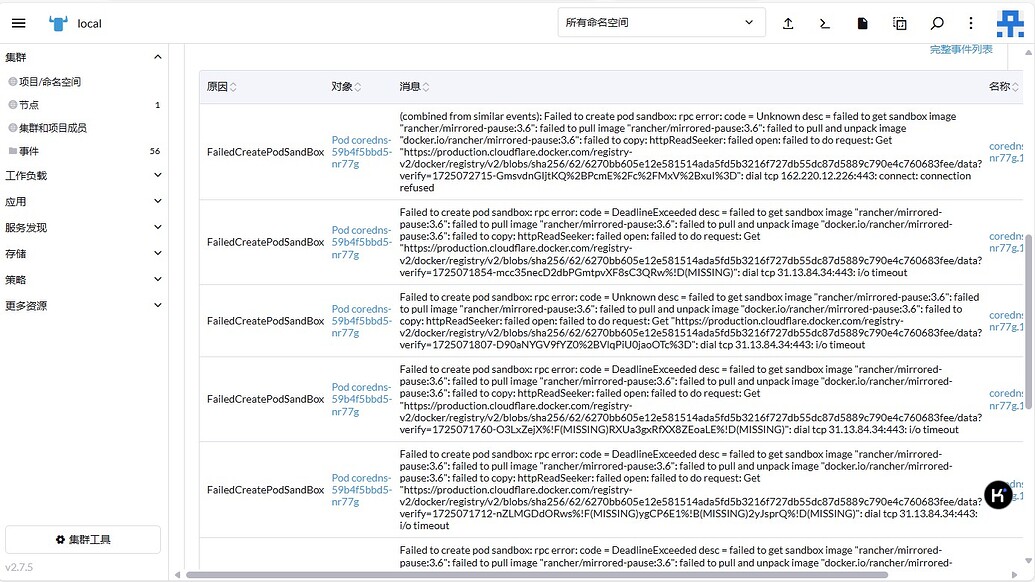Open the main navigation hamburger menu

click(18, 22)
